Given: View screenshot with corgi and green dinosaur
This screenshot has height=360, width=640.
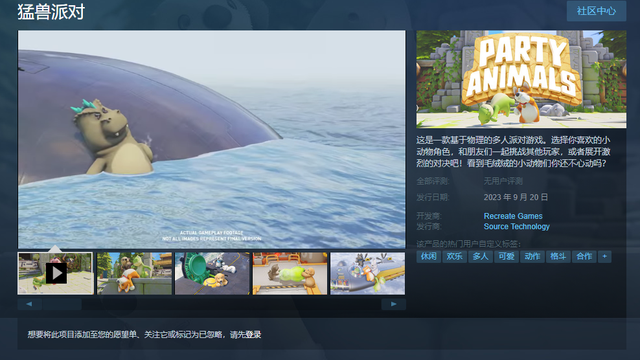Looking at the screenshot, I should click(x=134, y=273).
